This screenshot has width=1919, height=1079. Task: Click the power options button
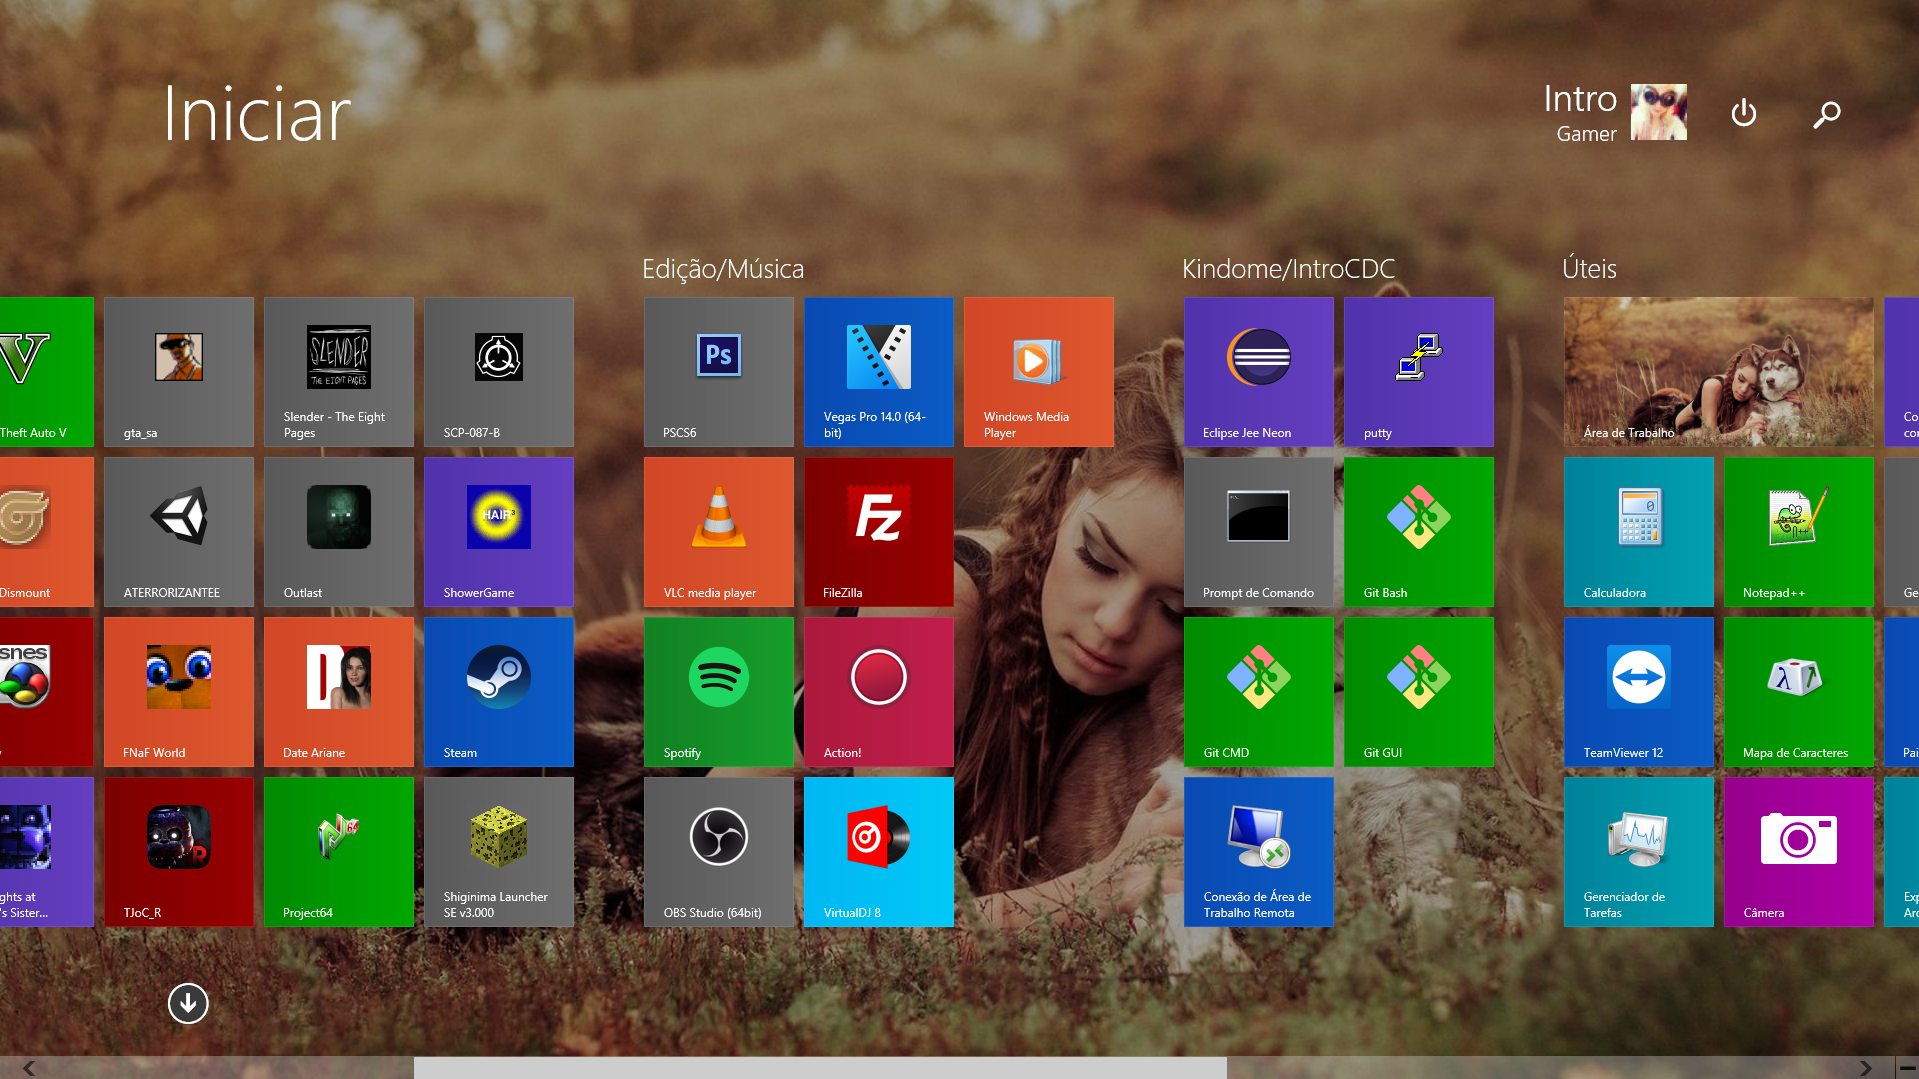[x=1744, y=113]
